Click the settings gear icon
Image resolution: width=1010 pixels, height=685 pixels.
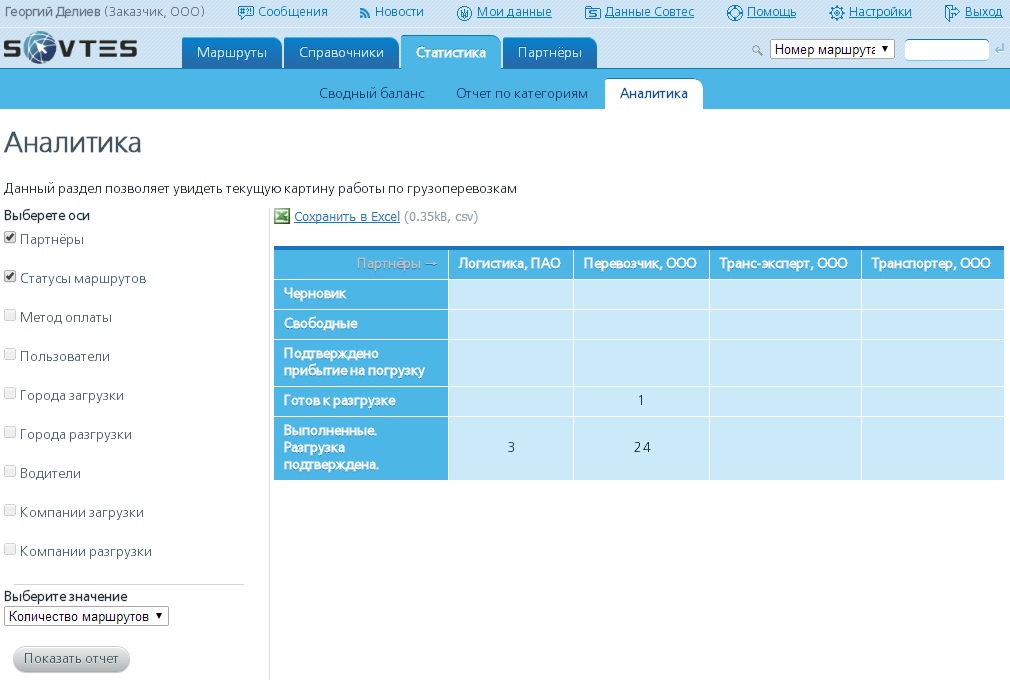click(x=836, y=13)
